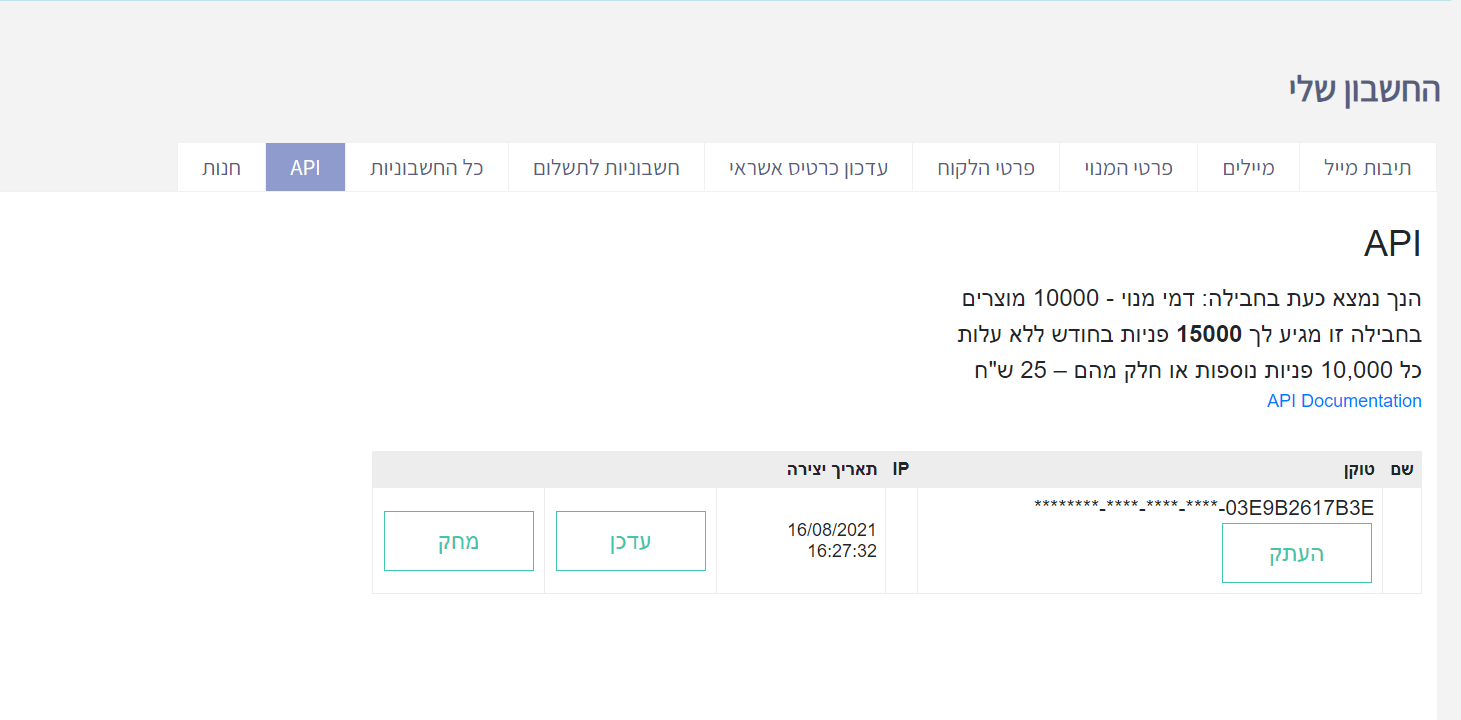
Task: Go to the פרטי הלקוח tab
Action: click(x=985, y=168)
